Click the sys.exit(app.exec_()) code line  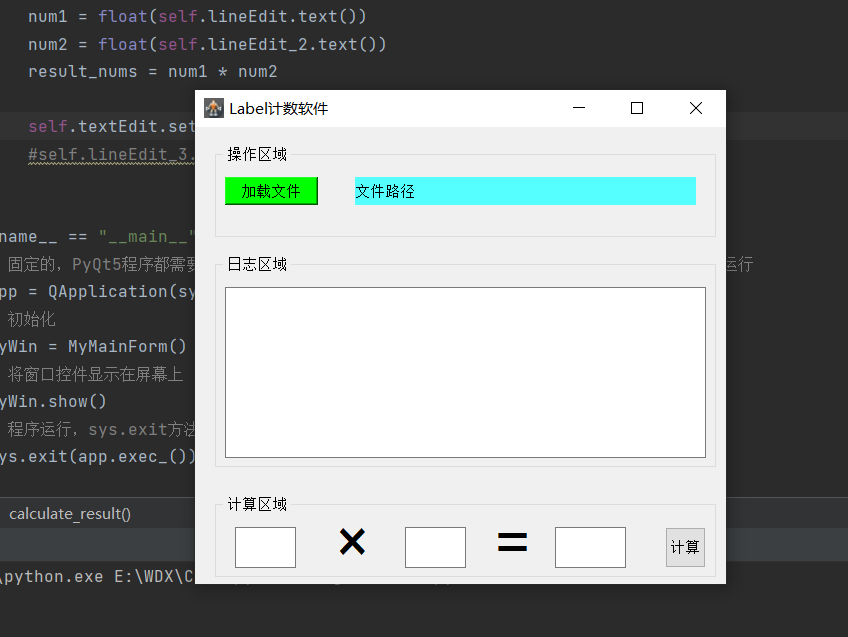[97, 456]
